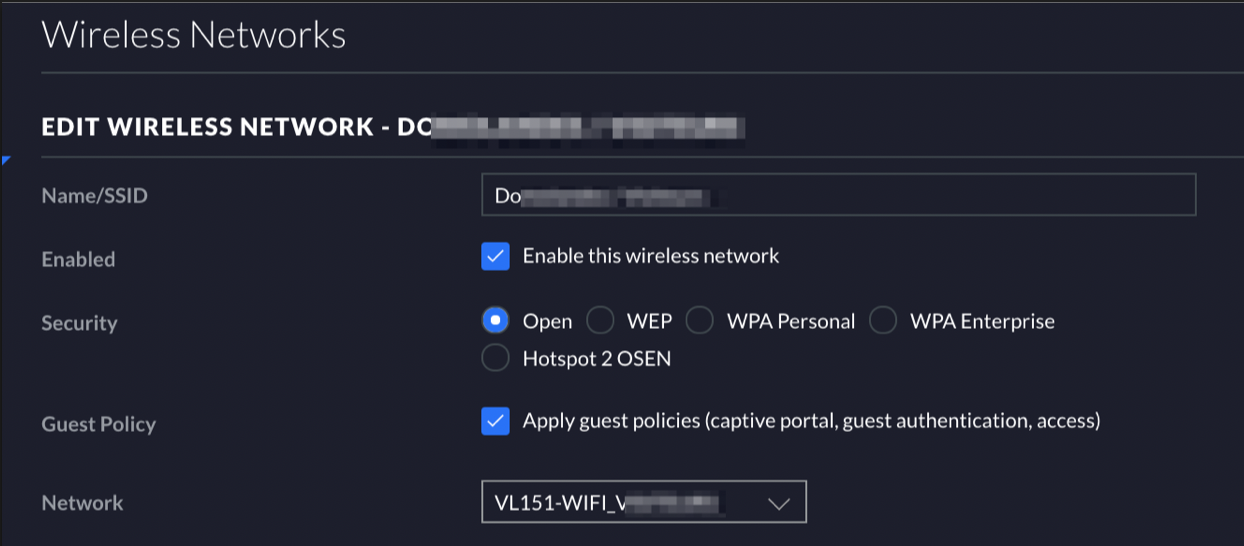
Task: Click the Guest Policy row label
Action: point(98,424)
